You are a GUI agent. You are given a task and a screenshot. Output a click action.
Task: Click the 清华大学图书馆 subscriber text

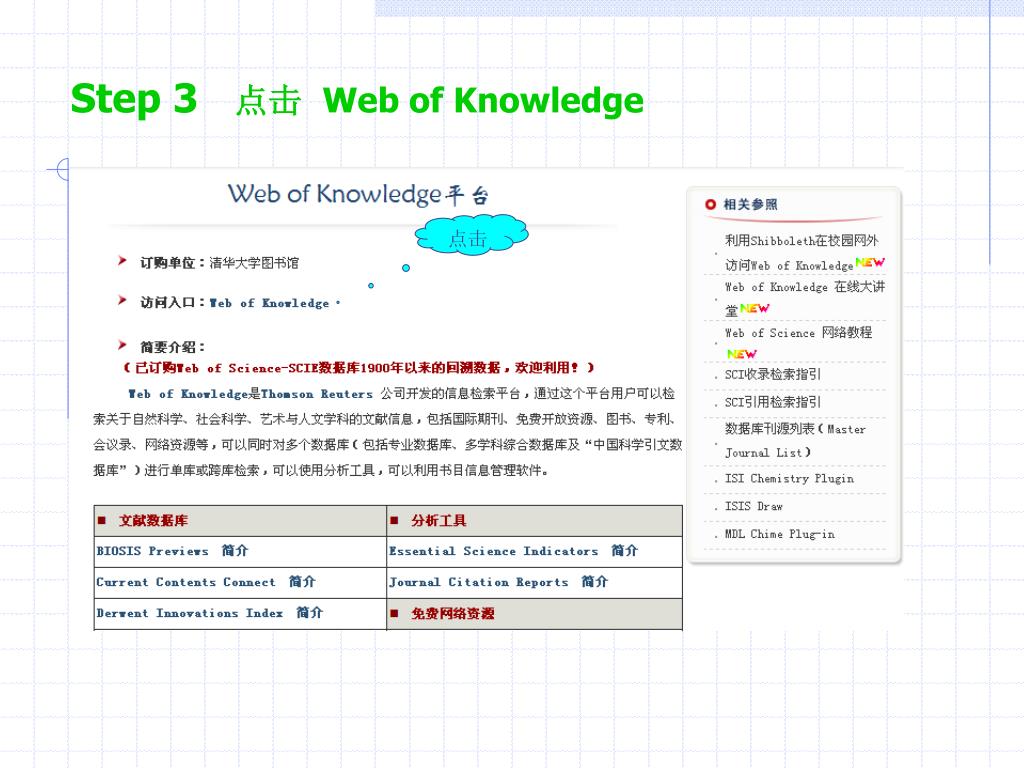[254, 263]
